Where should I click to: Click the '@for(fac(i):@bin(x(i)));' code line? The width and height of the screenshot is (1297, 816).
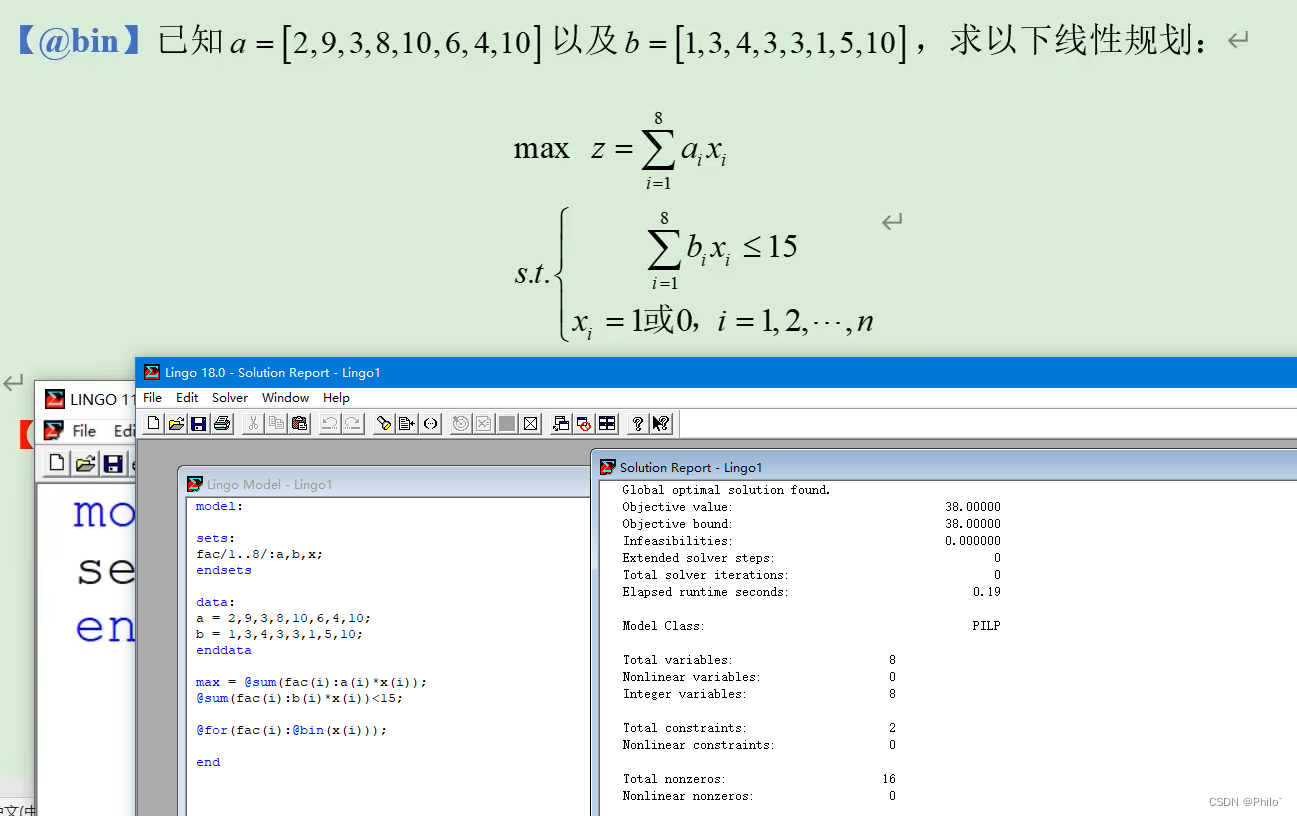[x=291, y=730]
